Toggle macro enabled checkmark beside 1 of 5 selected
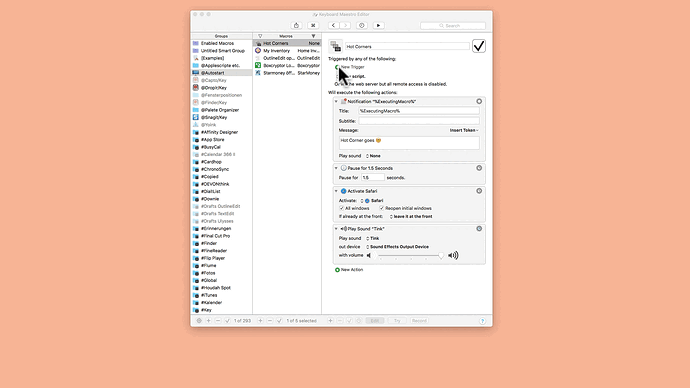The image size is (690, 388). (279, 321)
